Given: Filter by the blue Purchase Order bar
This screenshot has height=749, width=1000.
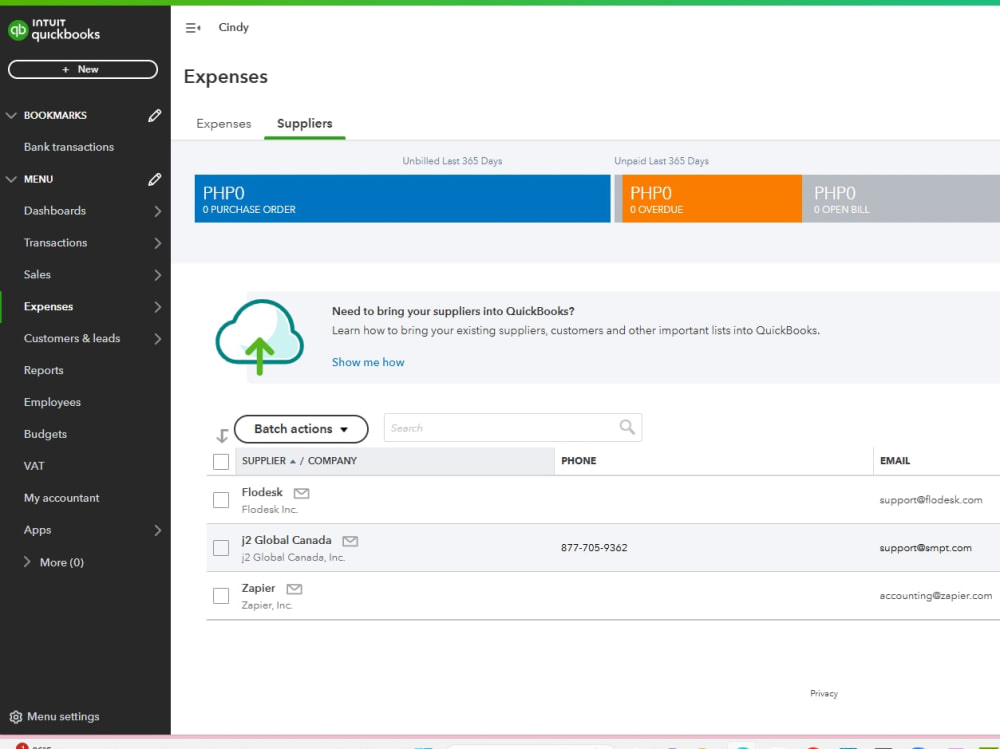Looking at the screenshot, I should pos(402,198).
